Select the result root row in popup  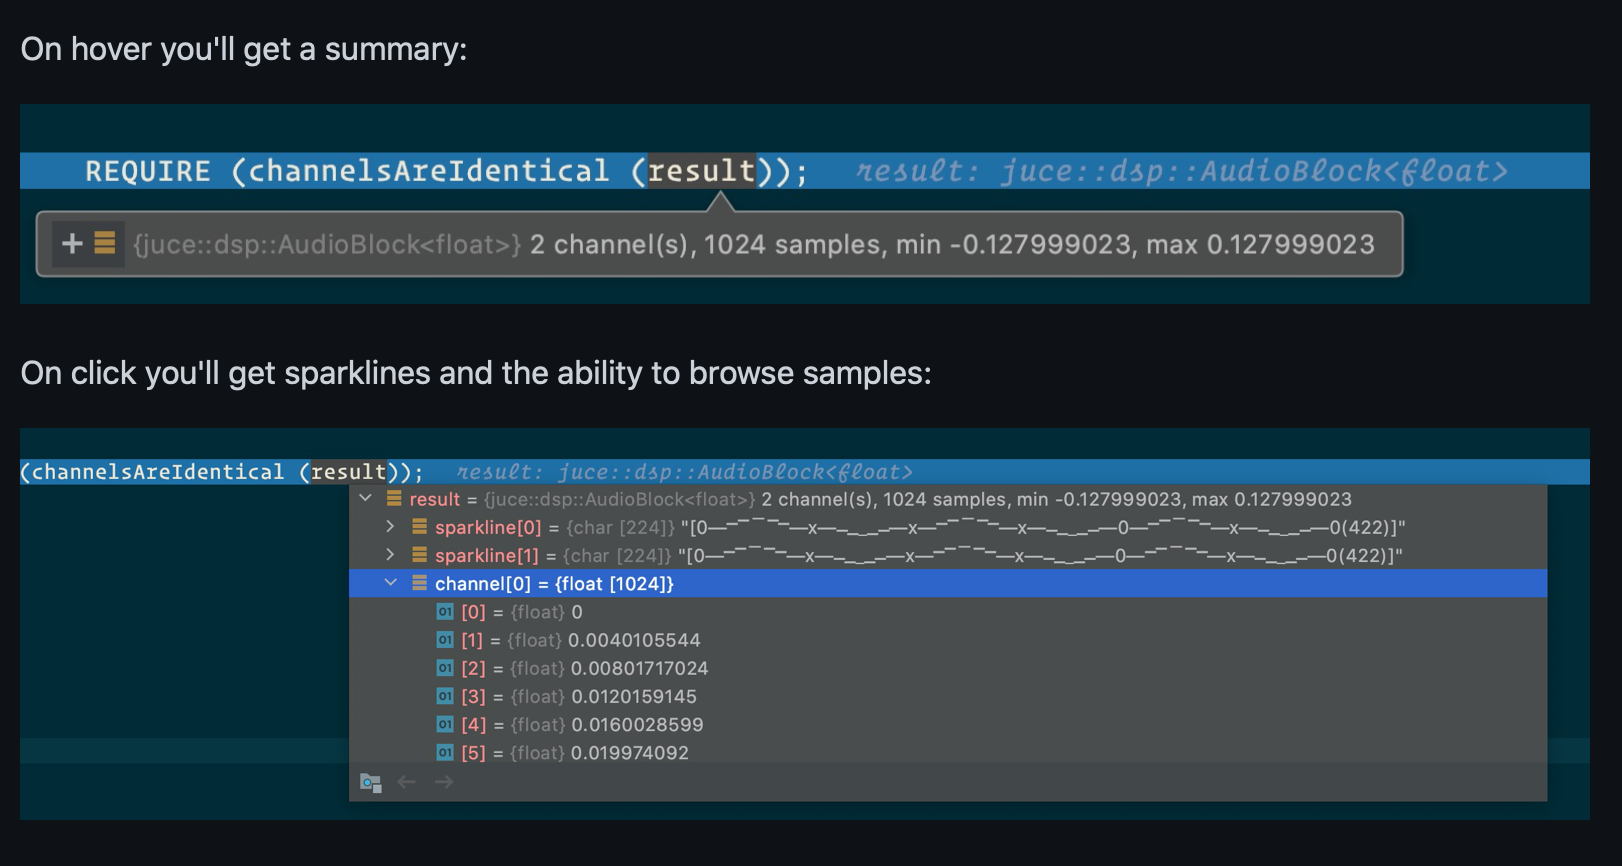click(x=948, y=499)
